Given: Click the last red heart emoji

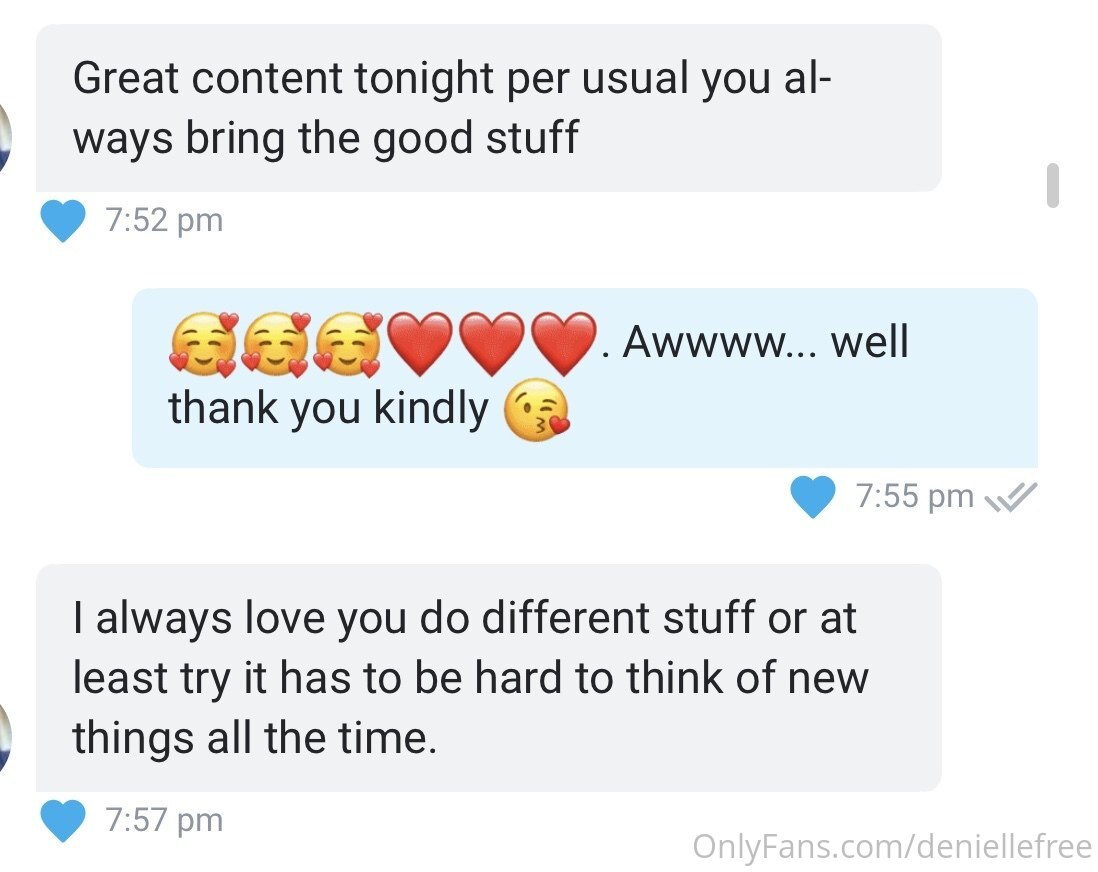Looking at the screenshot, I should (x=564, y=343).
